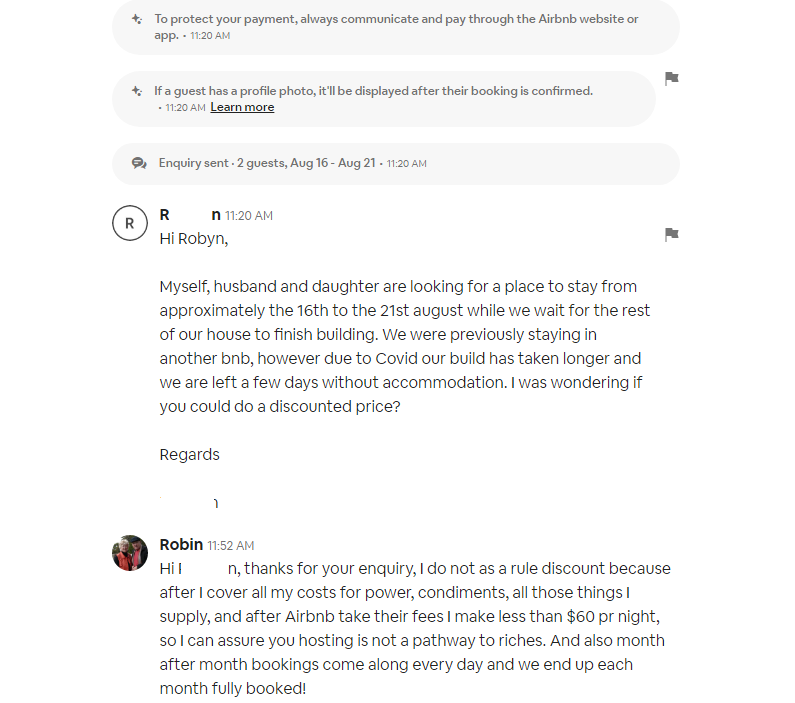Click the chat bubble icon beside 'Enquiry sent'
795x703 pixels.
click(139, 163)
